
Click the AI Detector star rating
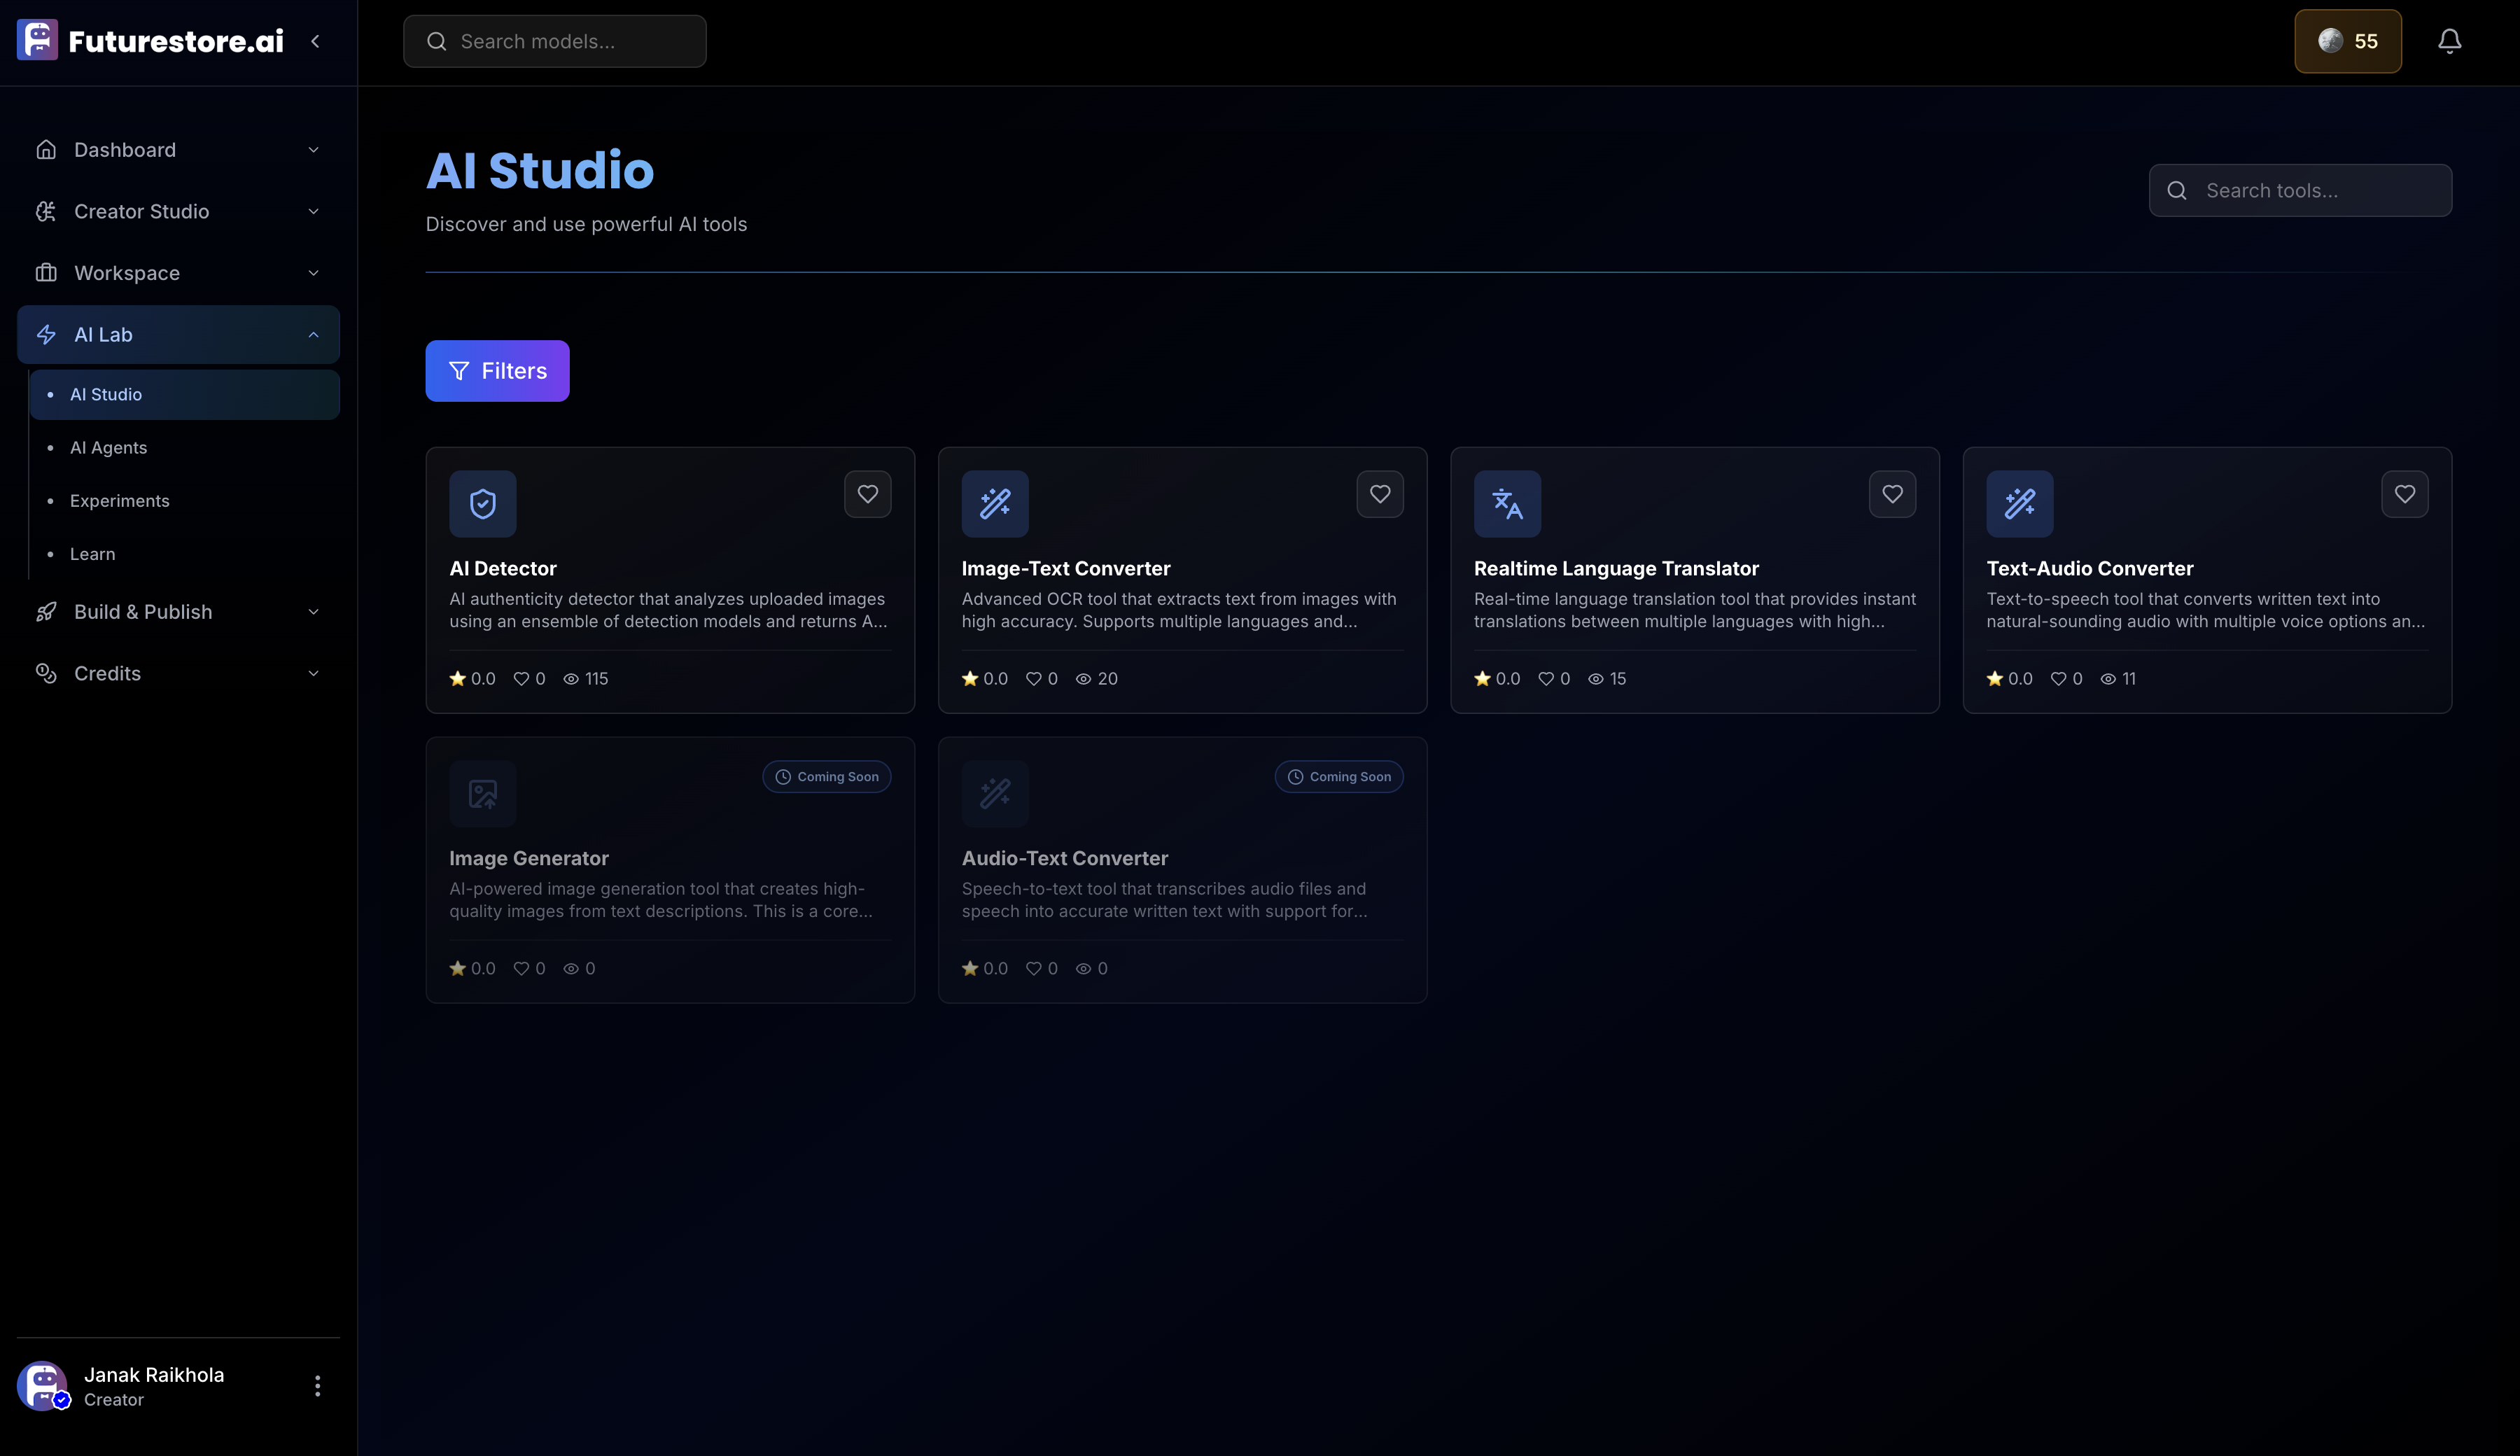[473, 678]
